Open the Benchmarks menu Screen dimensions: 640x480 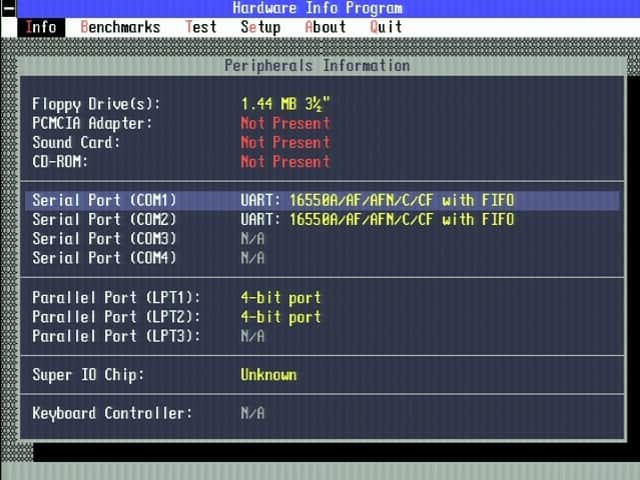[120, 27]
